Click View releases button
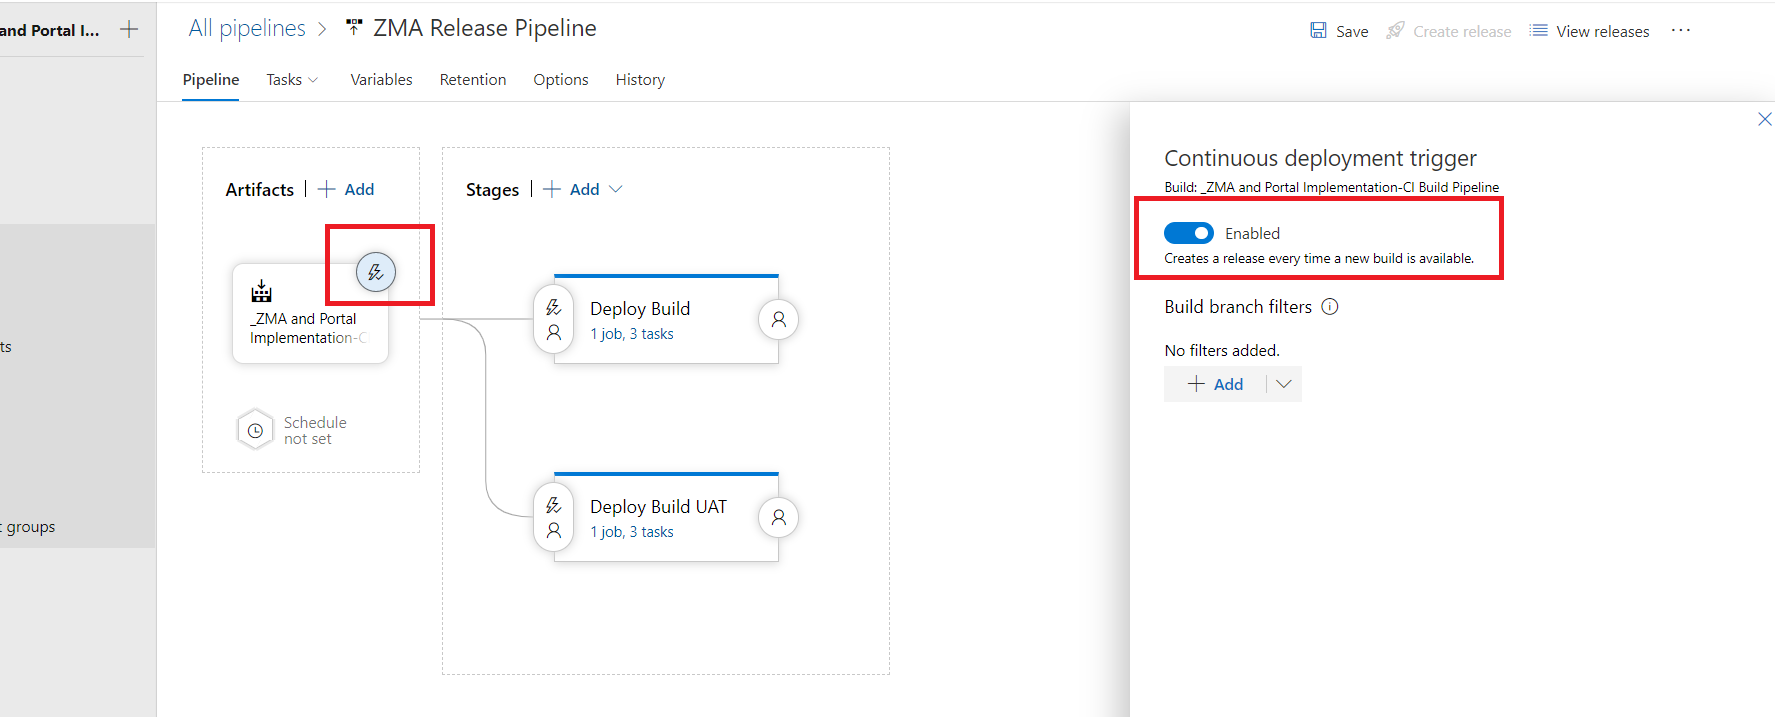Screen dimensions: 1775x717 [x=1590, y=31]
